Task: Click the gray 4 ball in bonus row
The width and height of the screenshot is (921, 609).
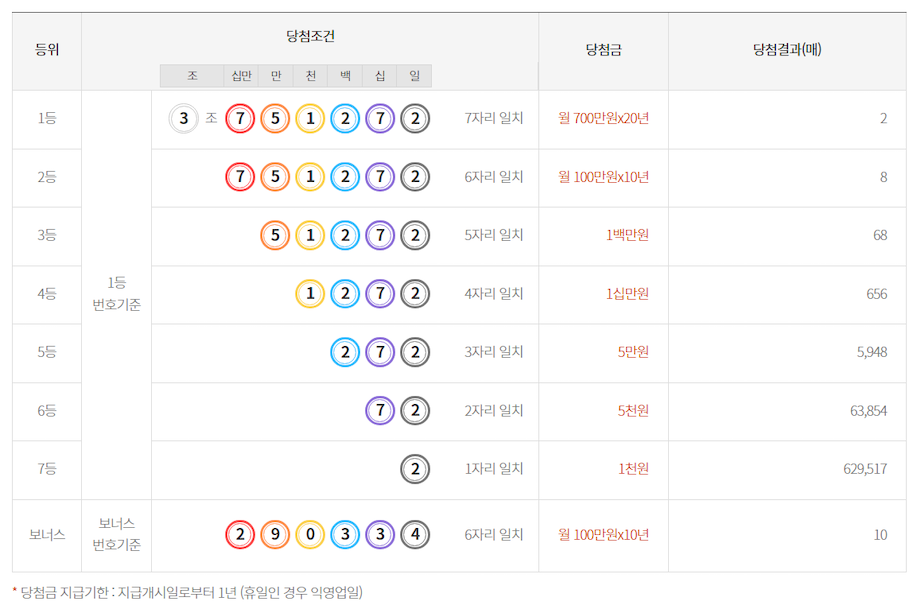Action: [414, 535]
